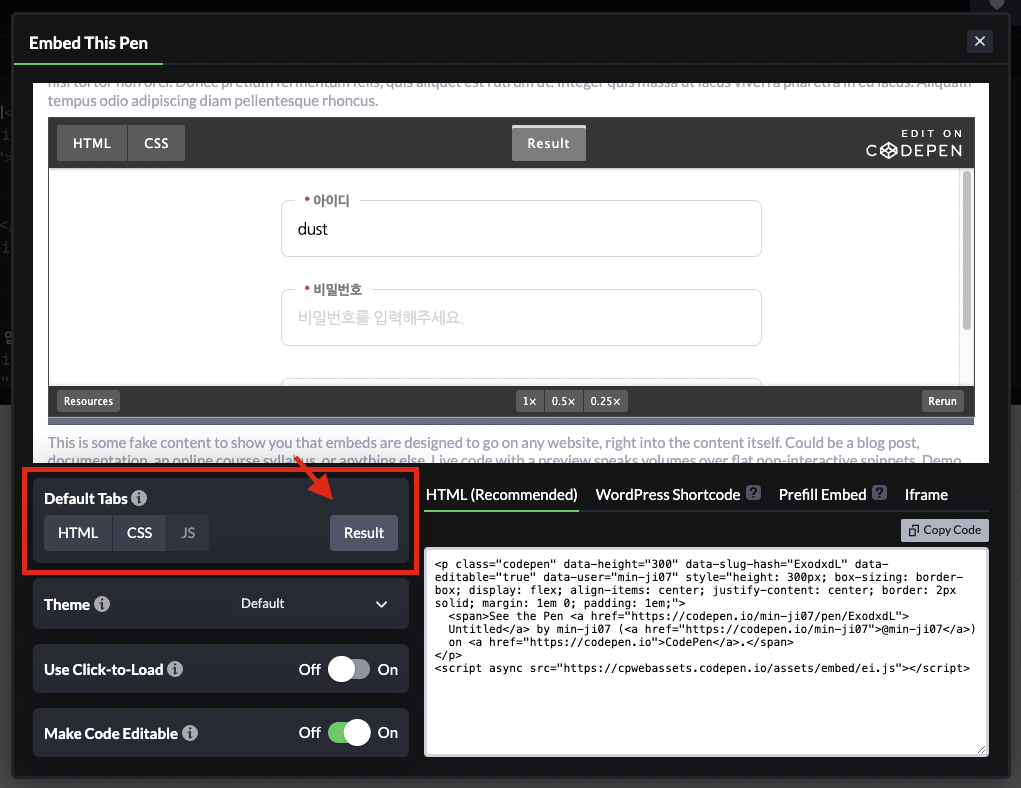Click the embed preview vertical scrollbar
The image size is (1021, 788).
(x=967, y=251)
